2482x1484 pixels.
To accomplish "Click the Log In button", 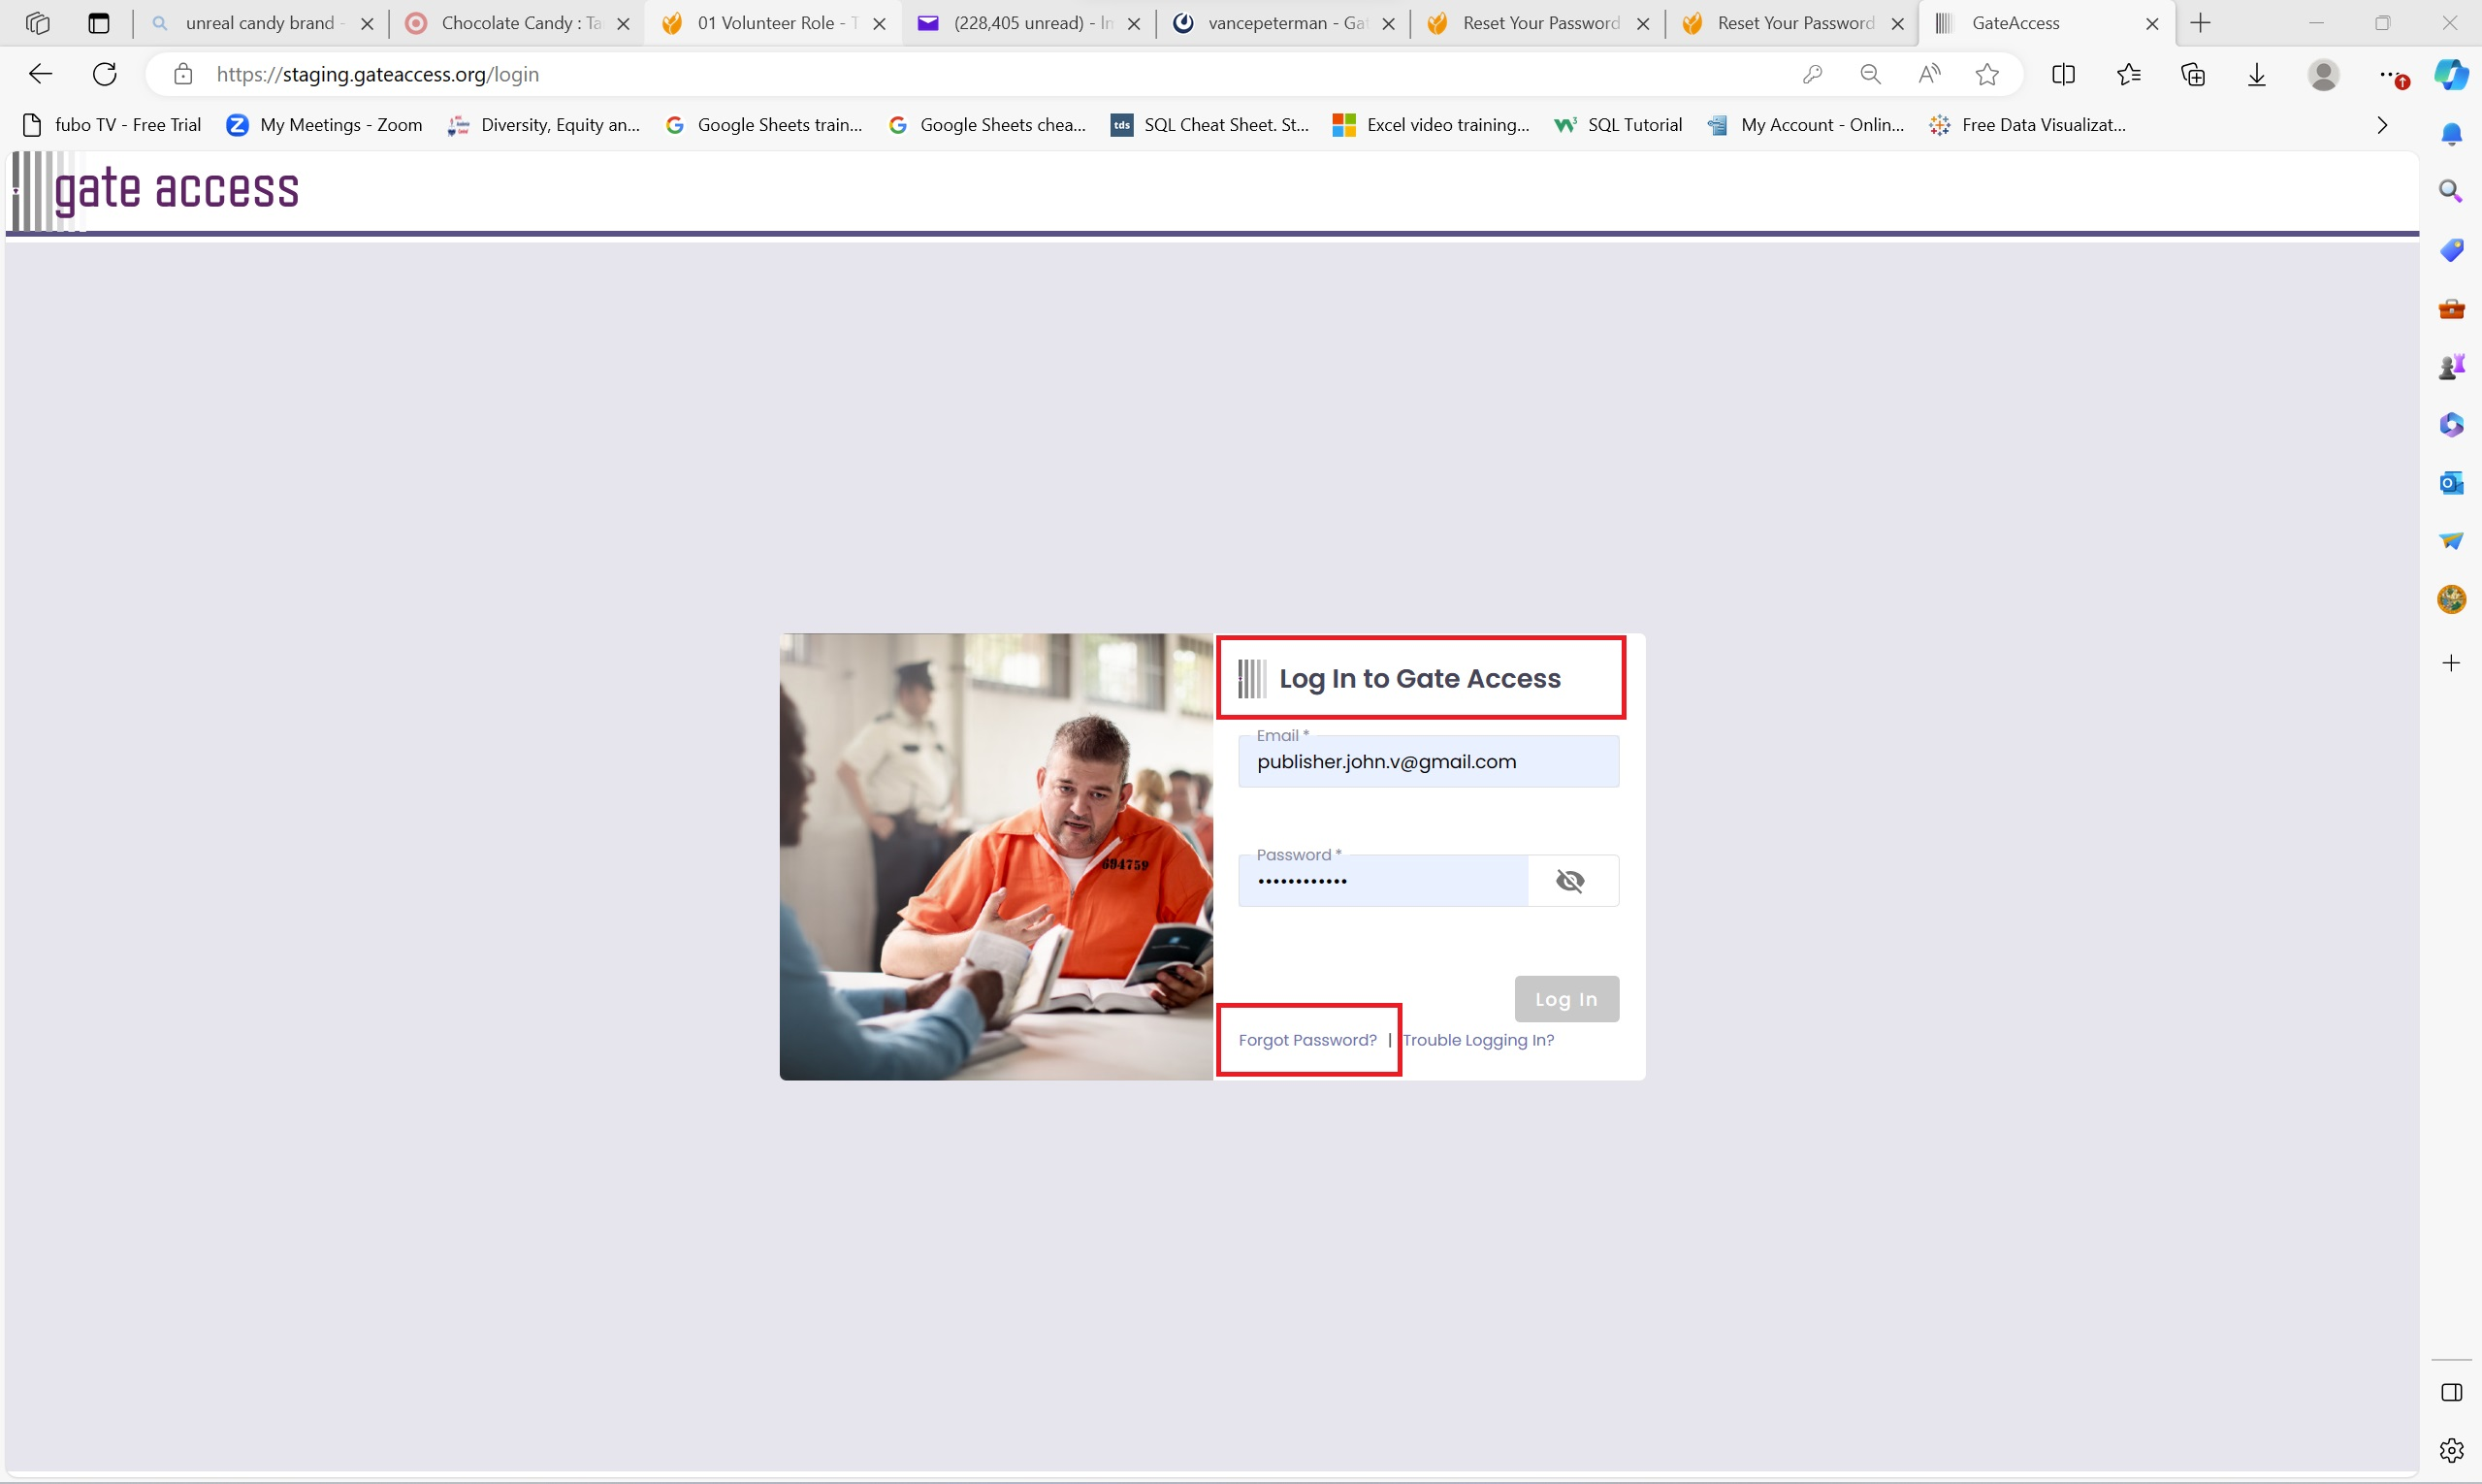I will (x=1566, y=999).
